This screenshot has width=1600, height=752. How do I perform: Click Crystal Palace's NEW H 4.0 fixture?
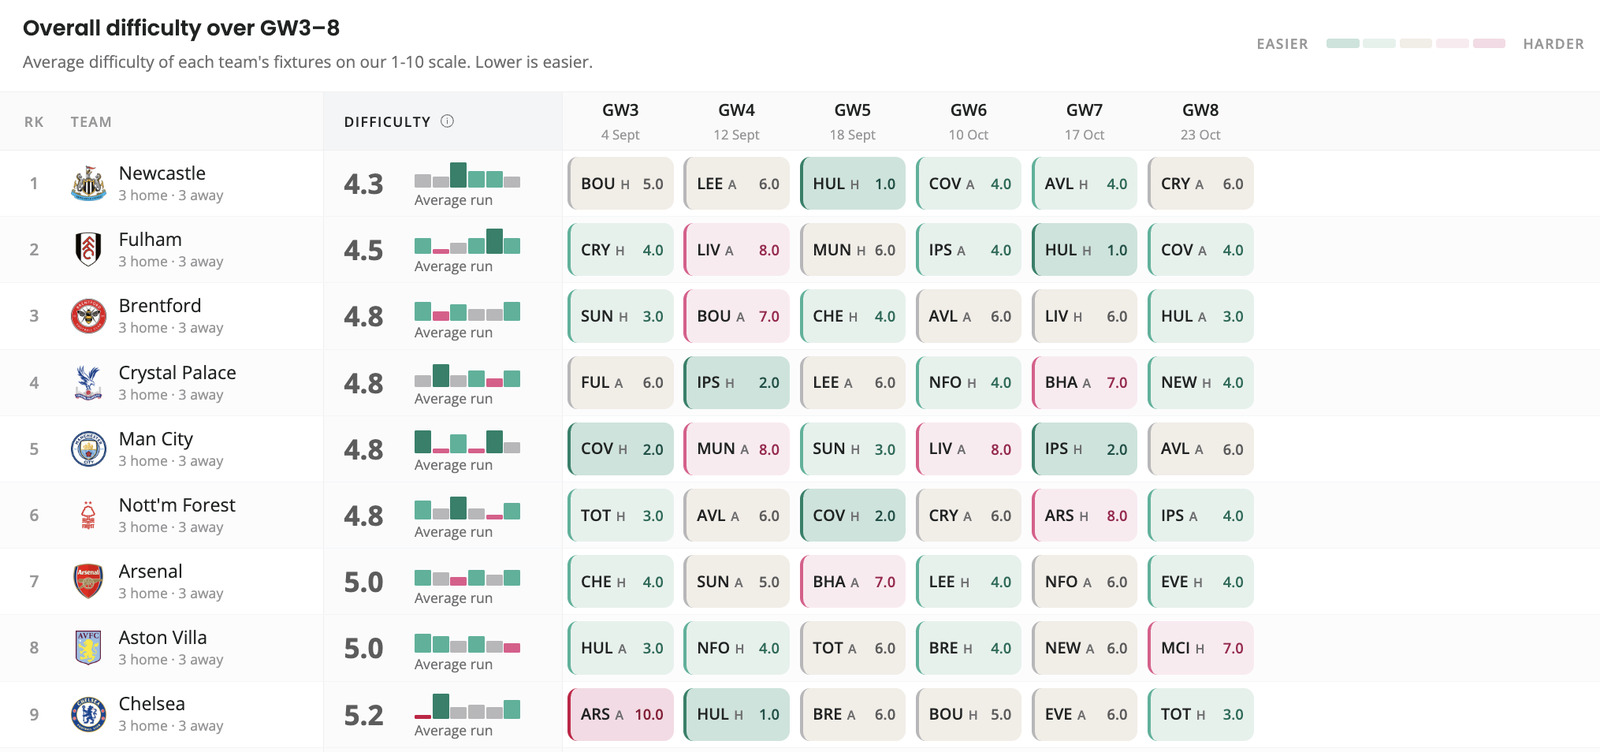coord(1201,382)
